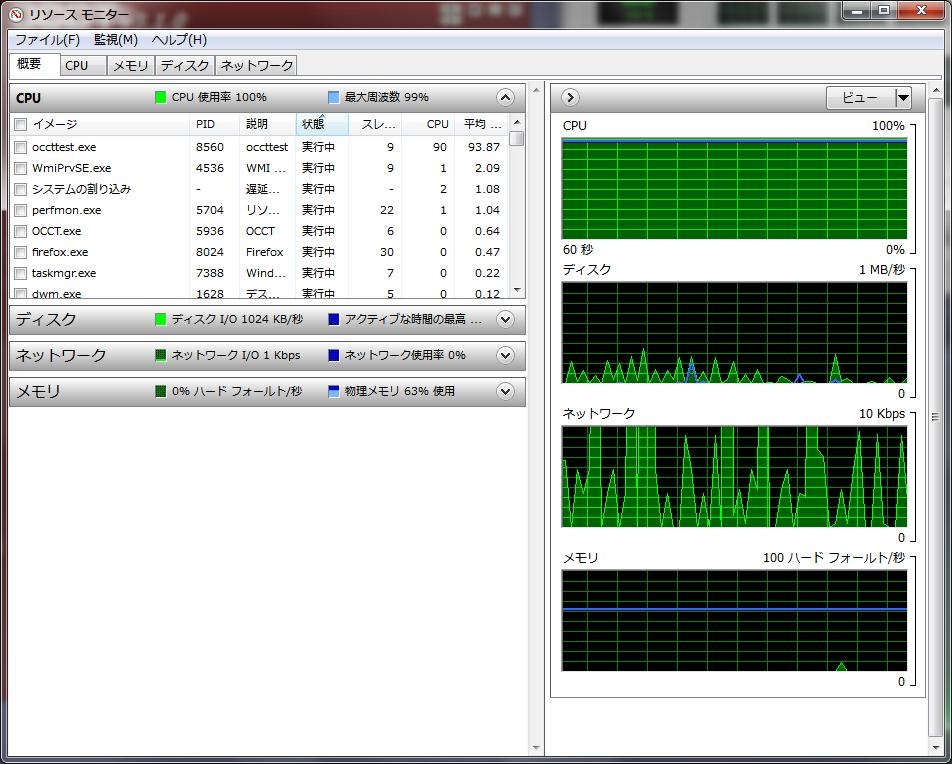Screen dimensions: 952x764
Task: Click the average CPU value 93.87
Action: [x=484, y=147]
